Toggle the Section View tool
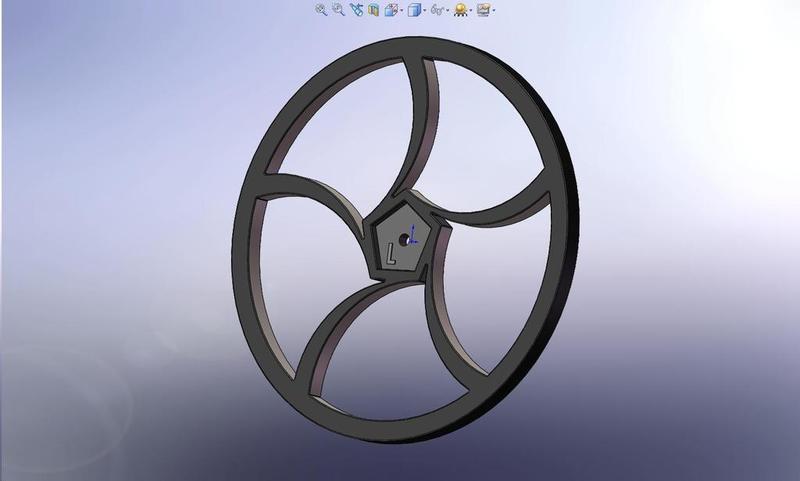The image size is (800, 481). 373,10
